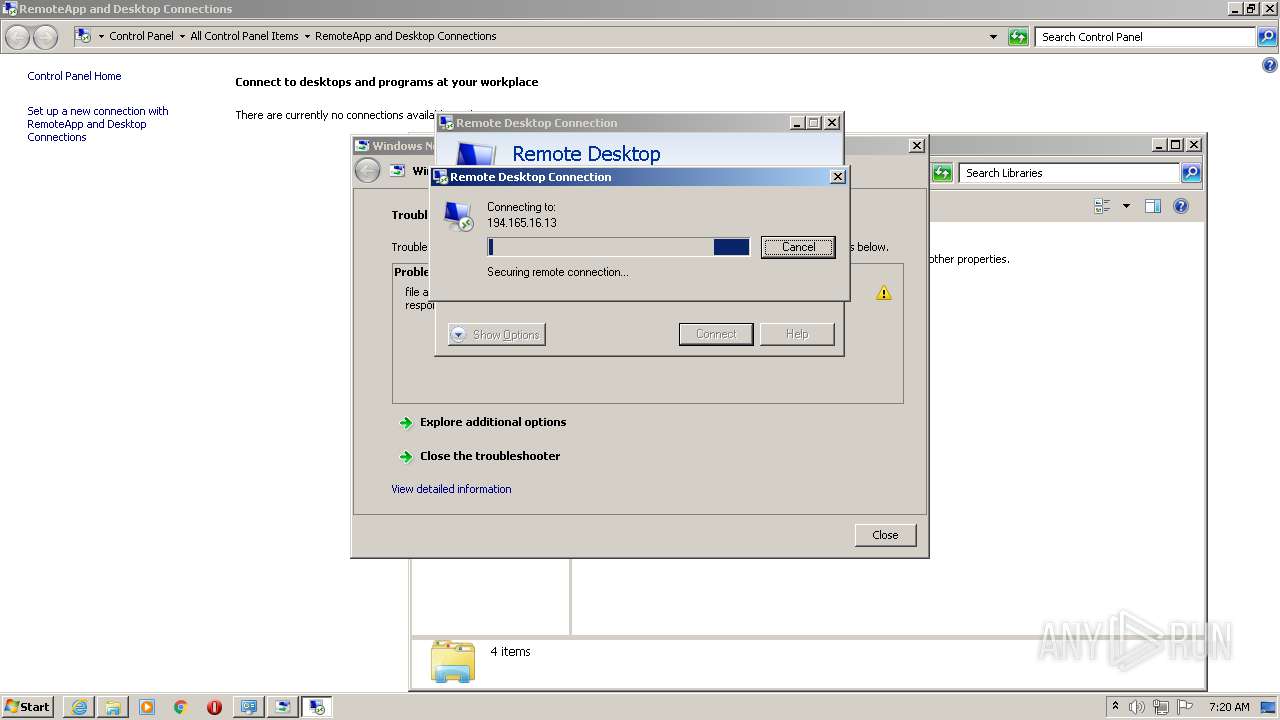Open Windows Explorer from taskbar

113,707
